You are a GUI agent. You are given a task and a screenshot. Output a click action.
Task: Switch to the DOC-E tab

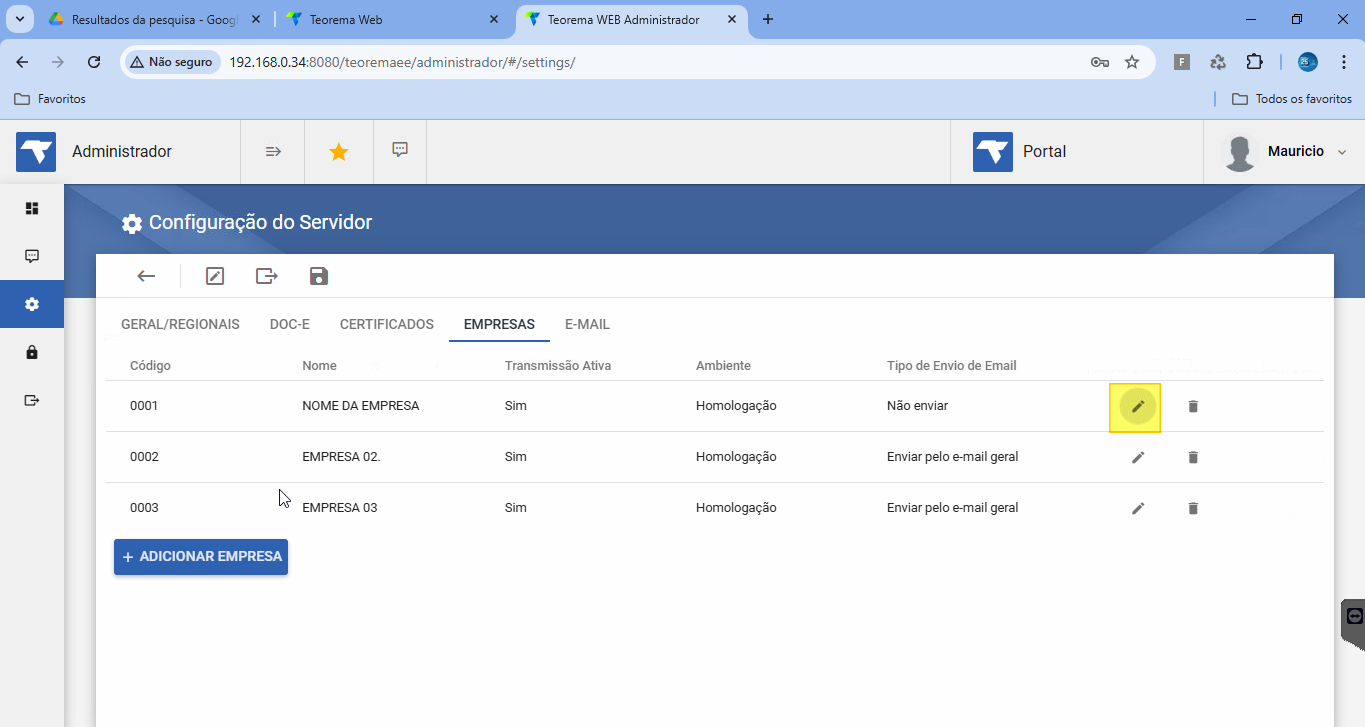[290, 324]
